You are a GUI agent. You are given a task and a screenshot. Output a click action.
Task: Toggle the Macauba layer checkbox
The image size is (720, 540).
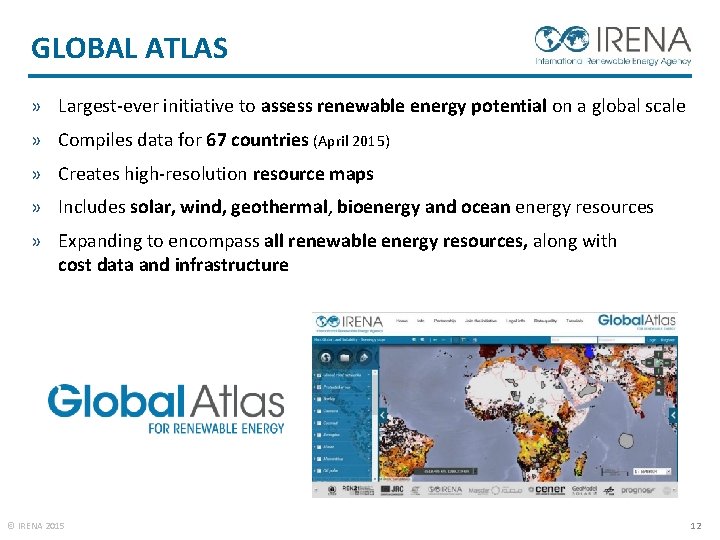point(319,459)
